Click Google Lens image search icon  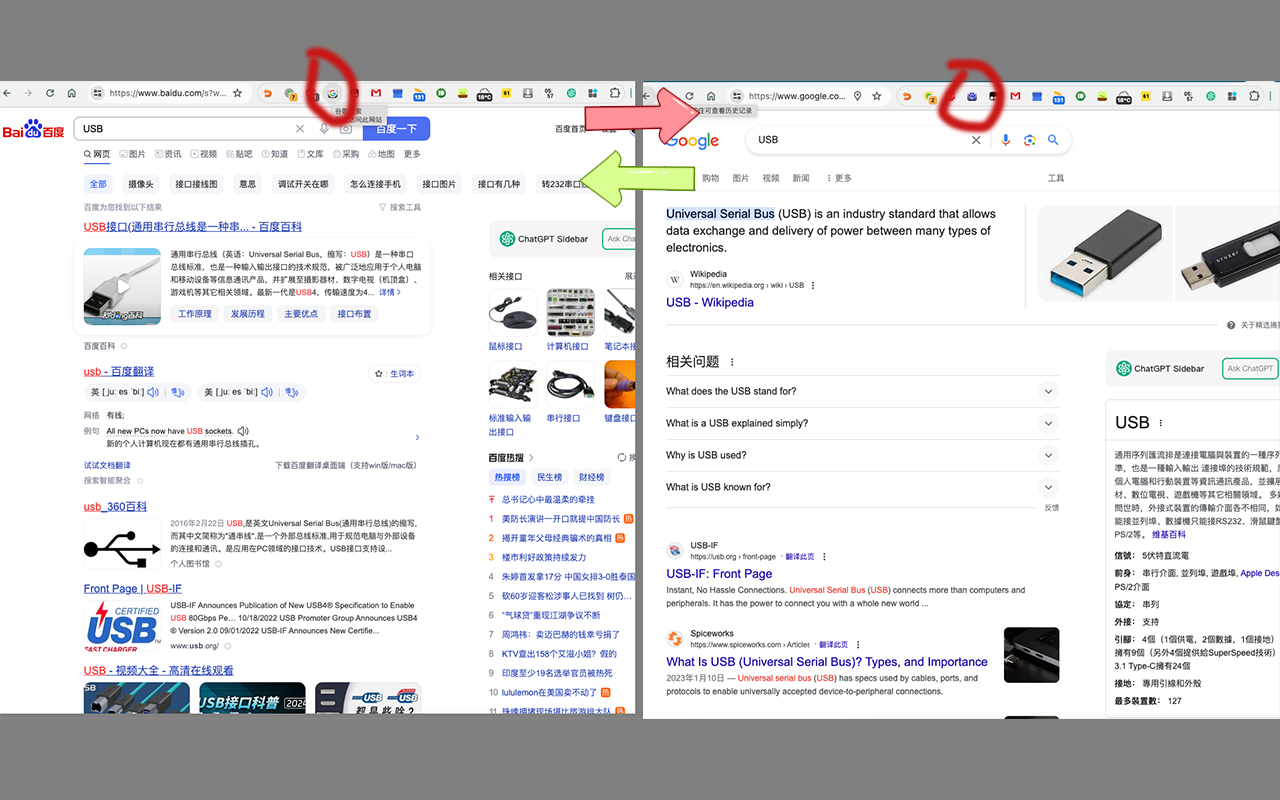pyautogui.click(x=1029, y=140)
